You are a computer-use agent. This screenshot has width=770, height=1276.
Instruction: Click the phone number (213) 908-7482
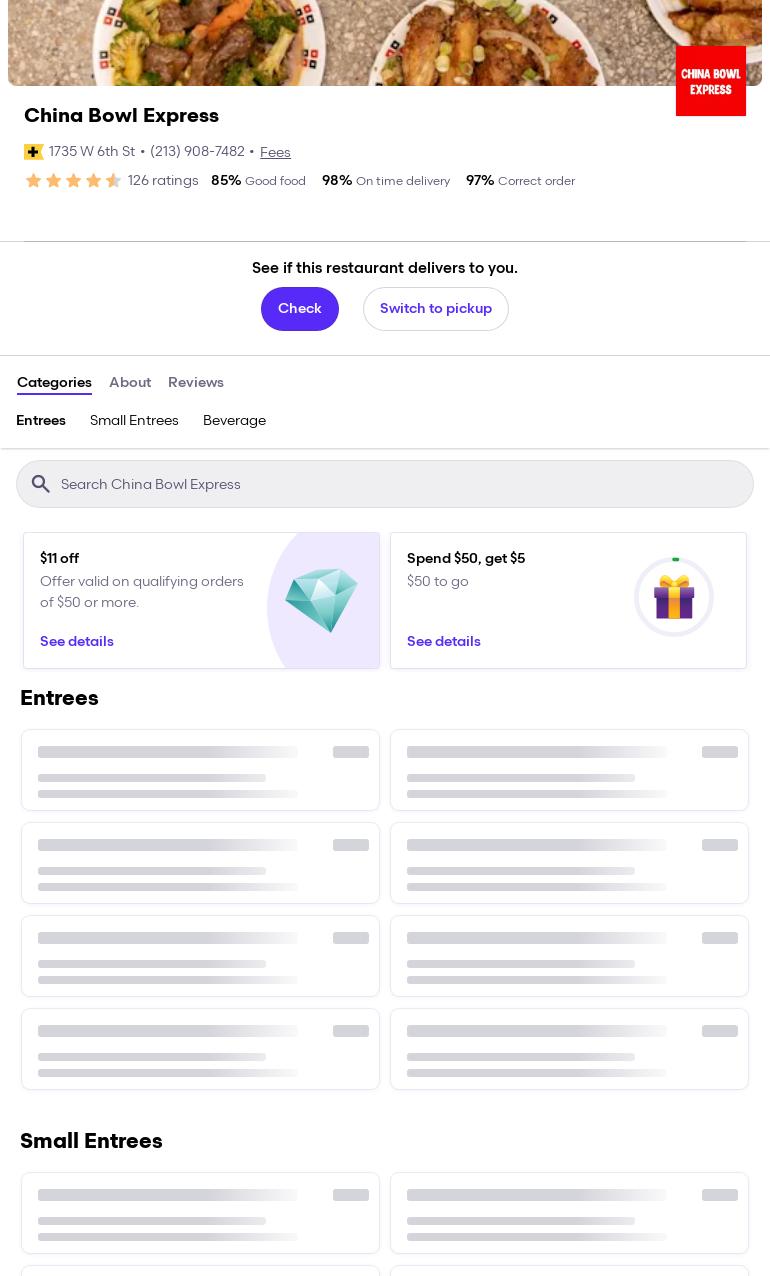click(x=197, y=152)
